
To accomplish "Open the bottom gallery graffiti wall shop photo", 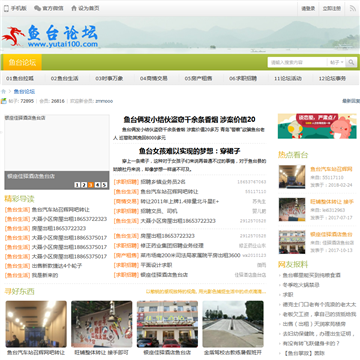I will tap(102, 324).
